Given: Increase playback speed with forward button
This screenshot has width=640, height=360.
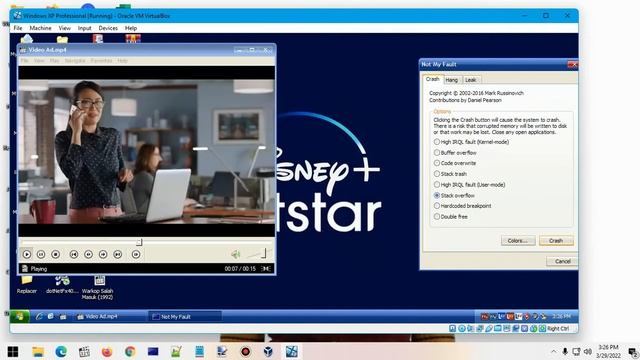Looking at the screenshot, I should coord(103,254).
